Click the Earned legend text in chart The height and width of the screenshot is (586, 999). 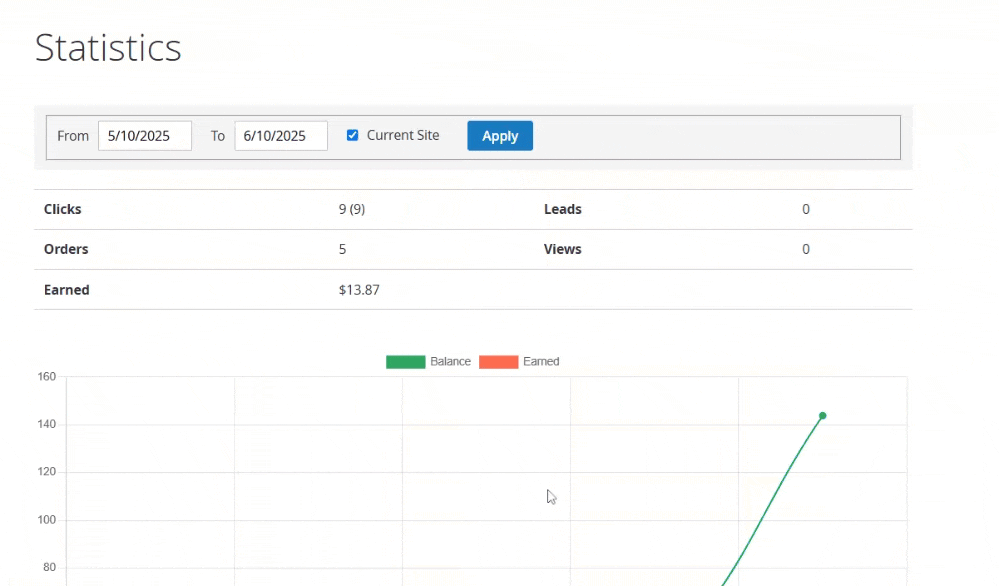(x=541, y=362)
